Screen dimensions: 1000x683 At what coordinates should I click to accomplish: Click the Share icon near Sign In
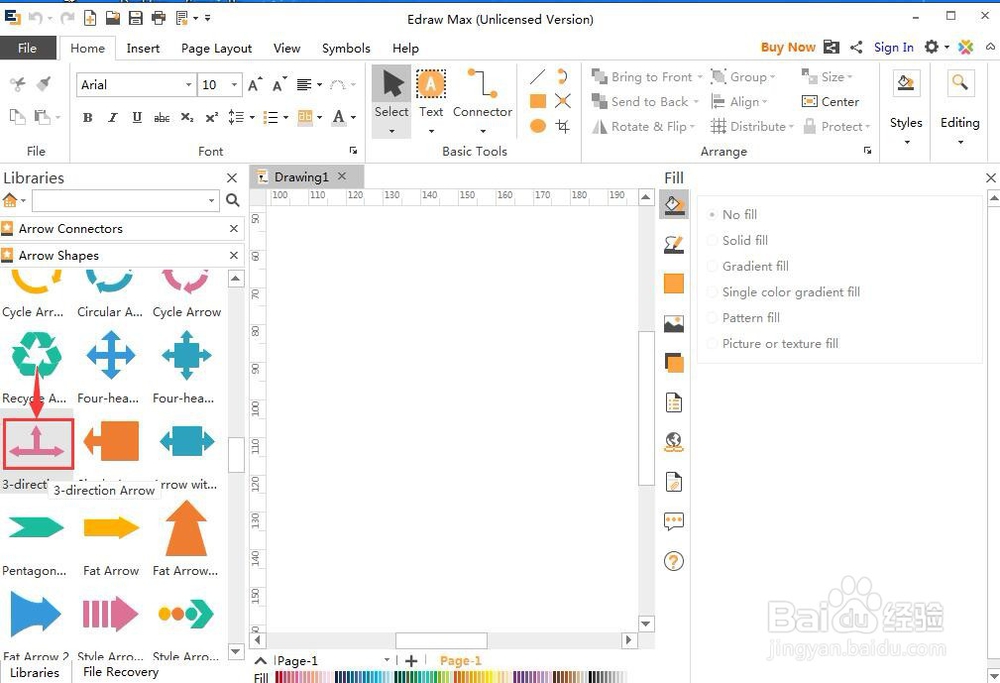(x=857, y=47)
